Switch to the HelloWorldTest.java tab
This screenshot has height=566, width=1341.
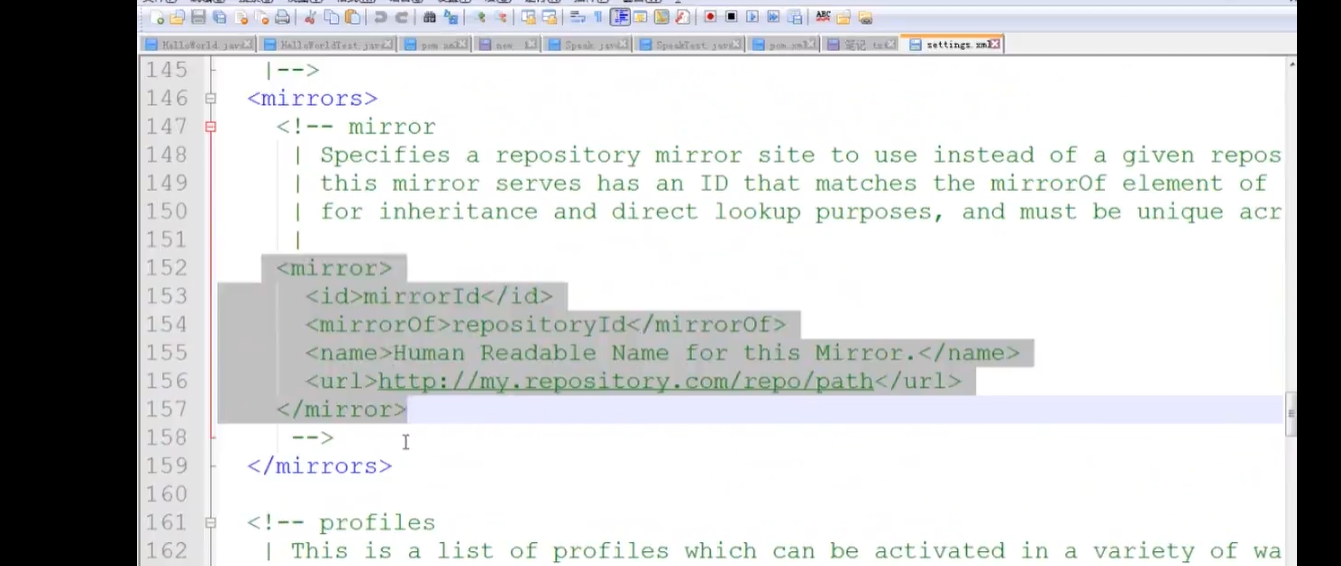point(326,45)
